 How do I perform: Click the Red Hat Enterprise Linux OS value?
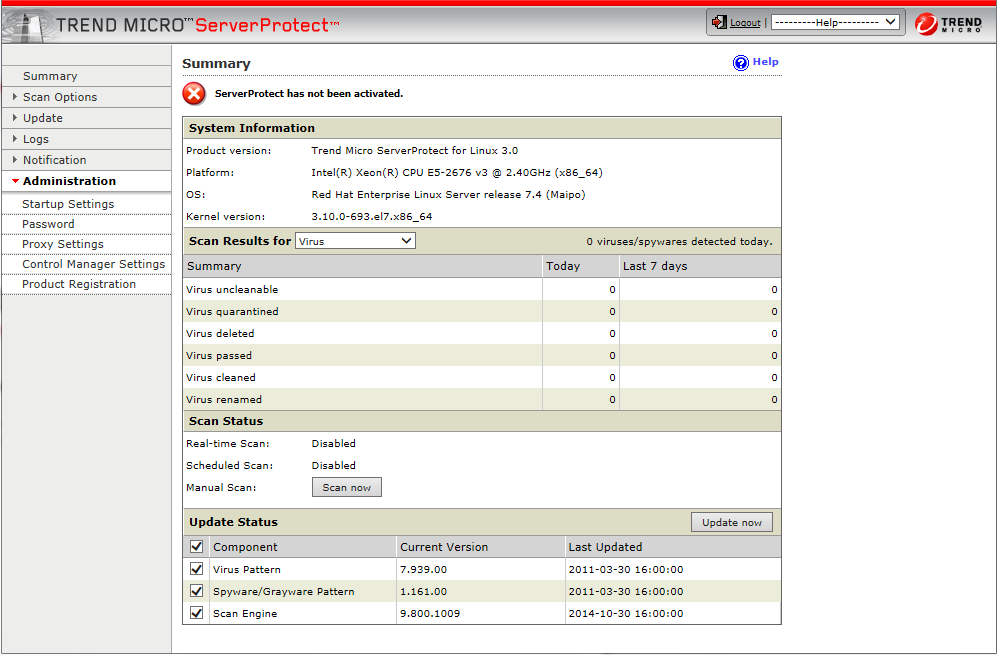(x=448, y=195)
